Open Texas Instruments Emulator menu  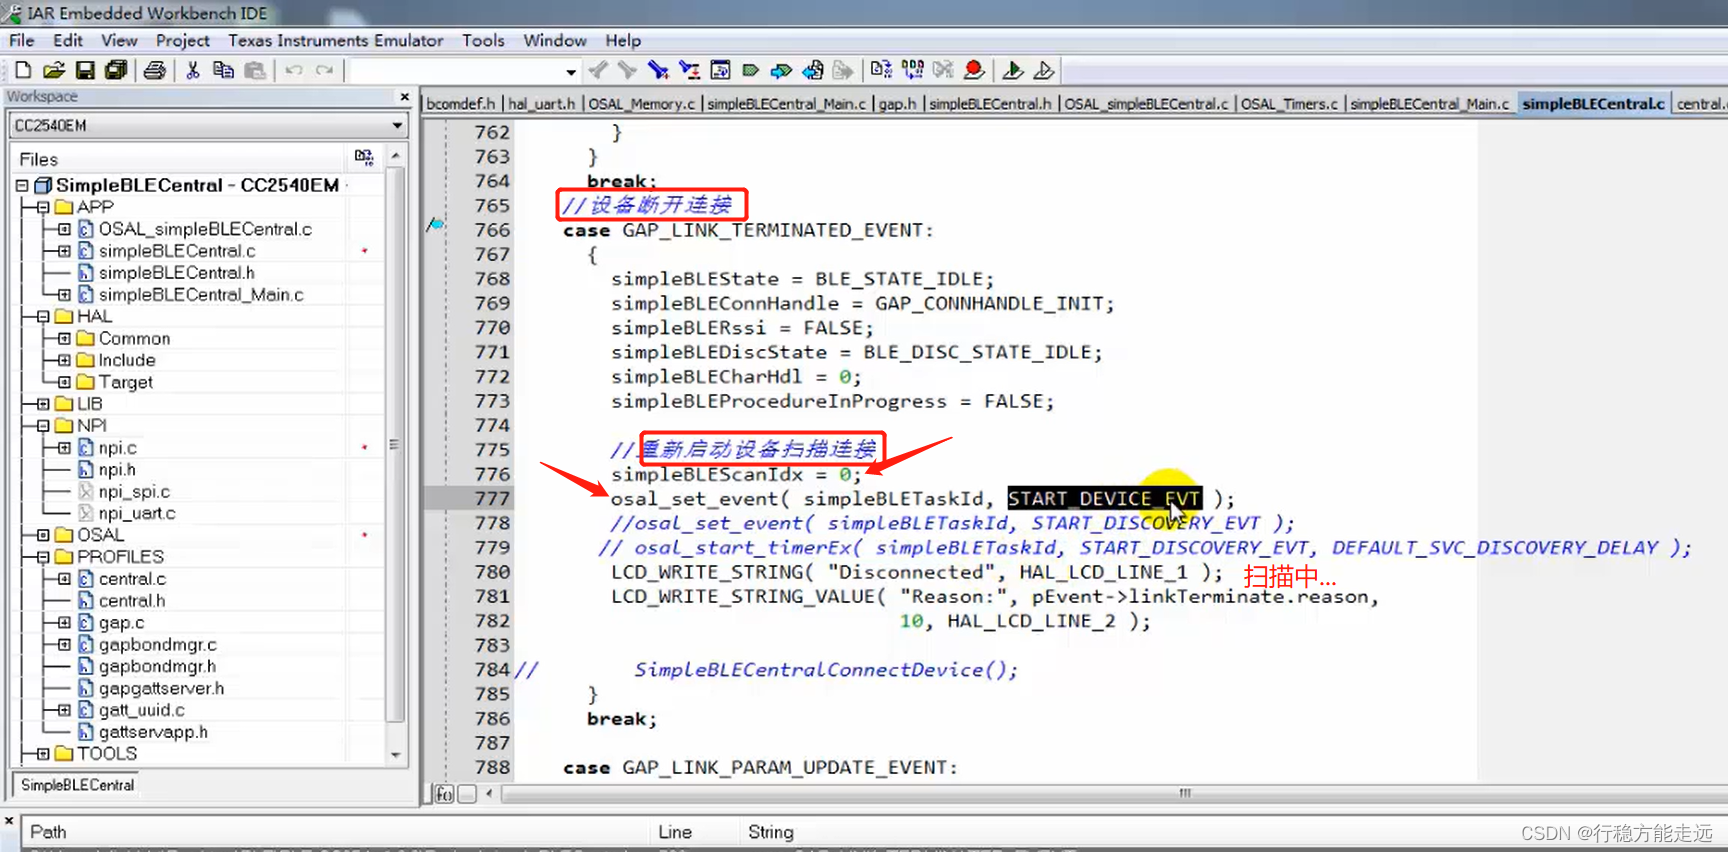(x=336, y=41)
